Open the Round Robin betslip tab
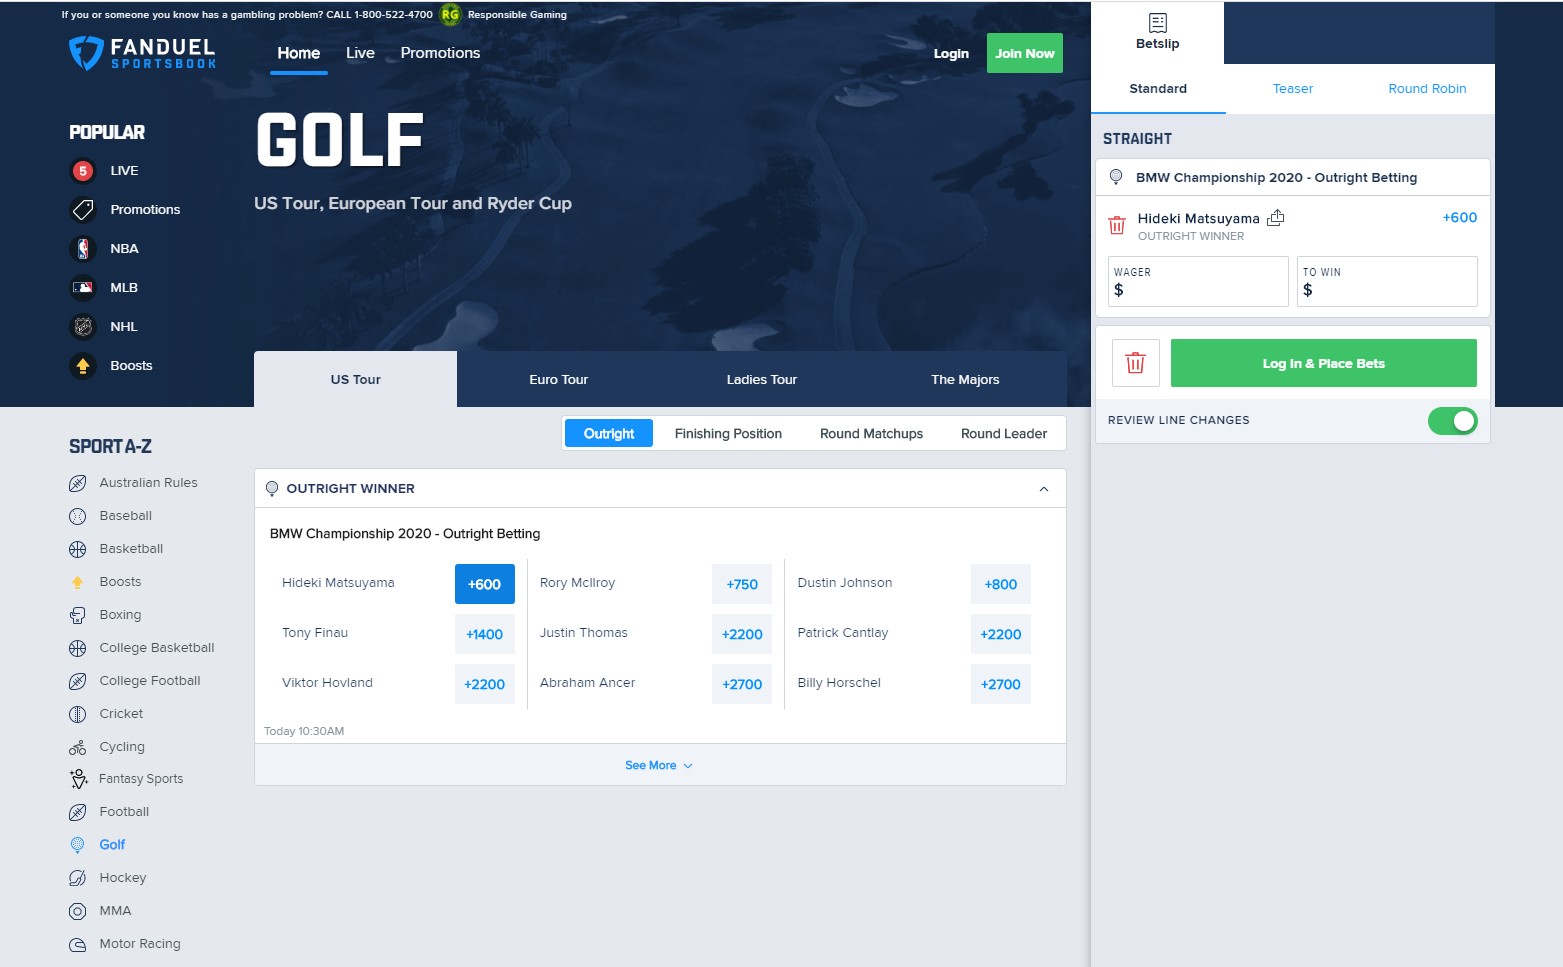Screen dimensions: 1563x967 [x=1427, y=88]
